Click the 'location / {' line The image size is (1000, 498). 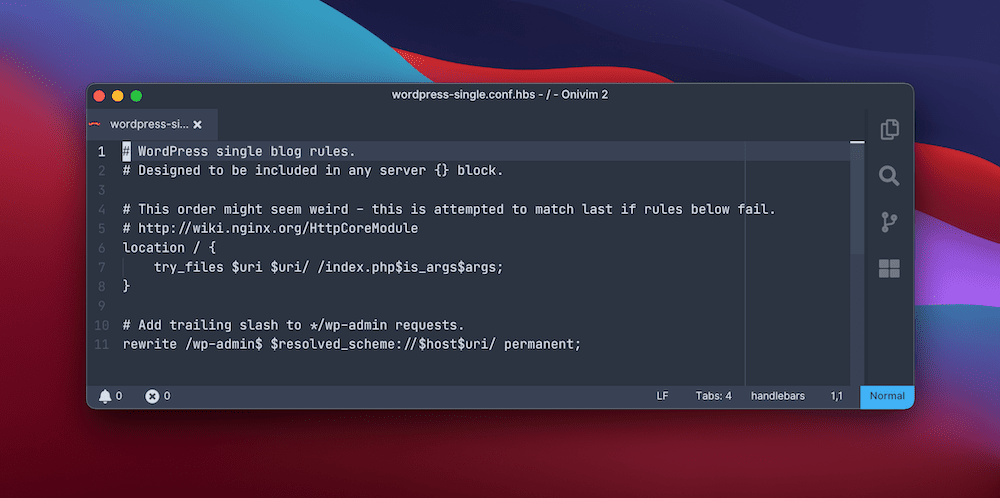pos(170,248)
